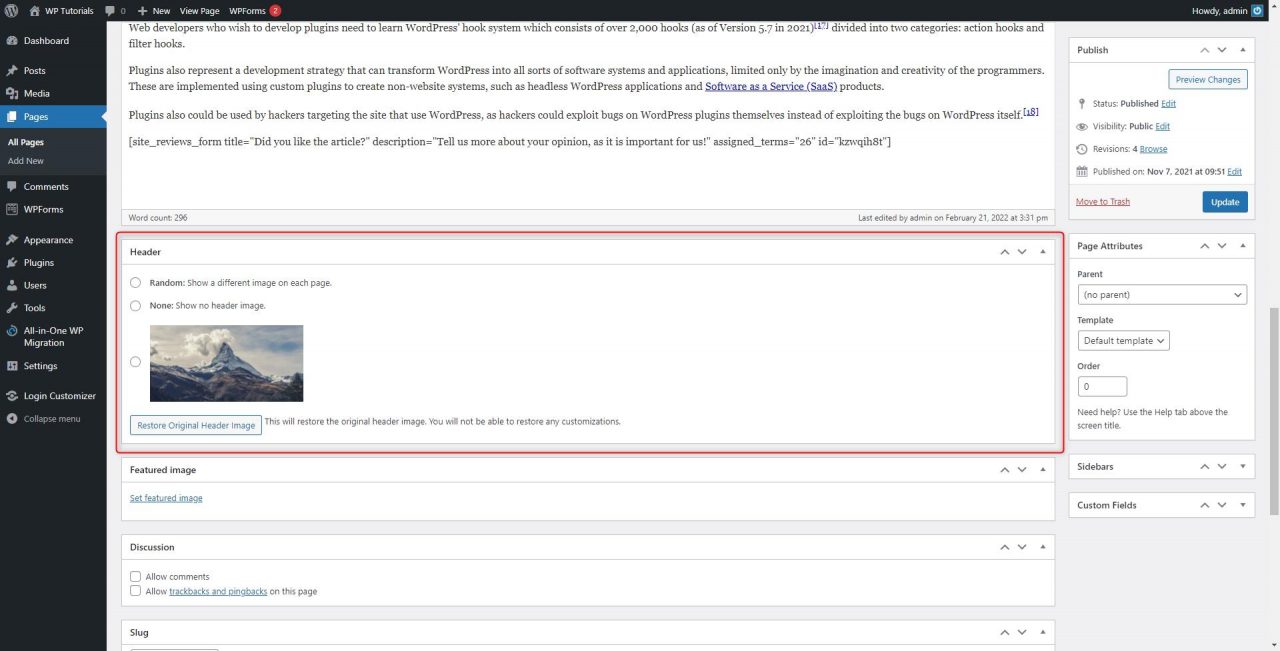The width and height of the screenshot is (1280, 651).
Task: Click the Matterhorn header image thumbnail
Action: click(226, 362)
